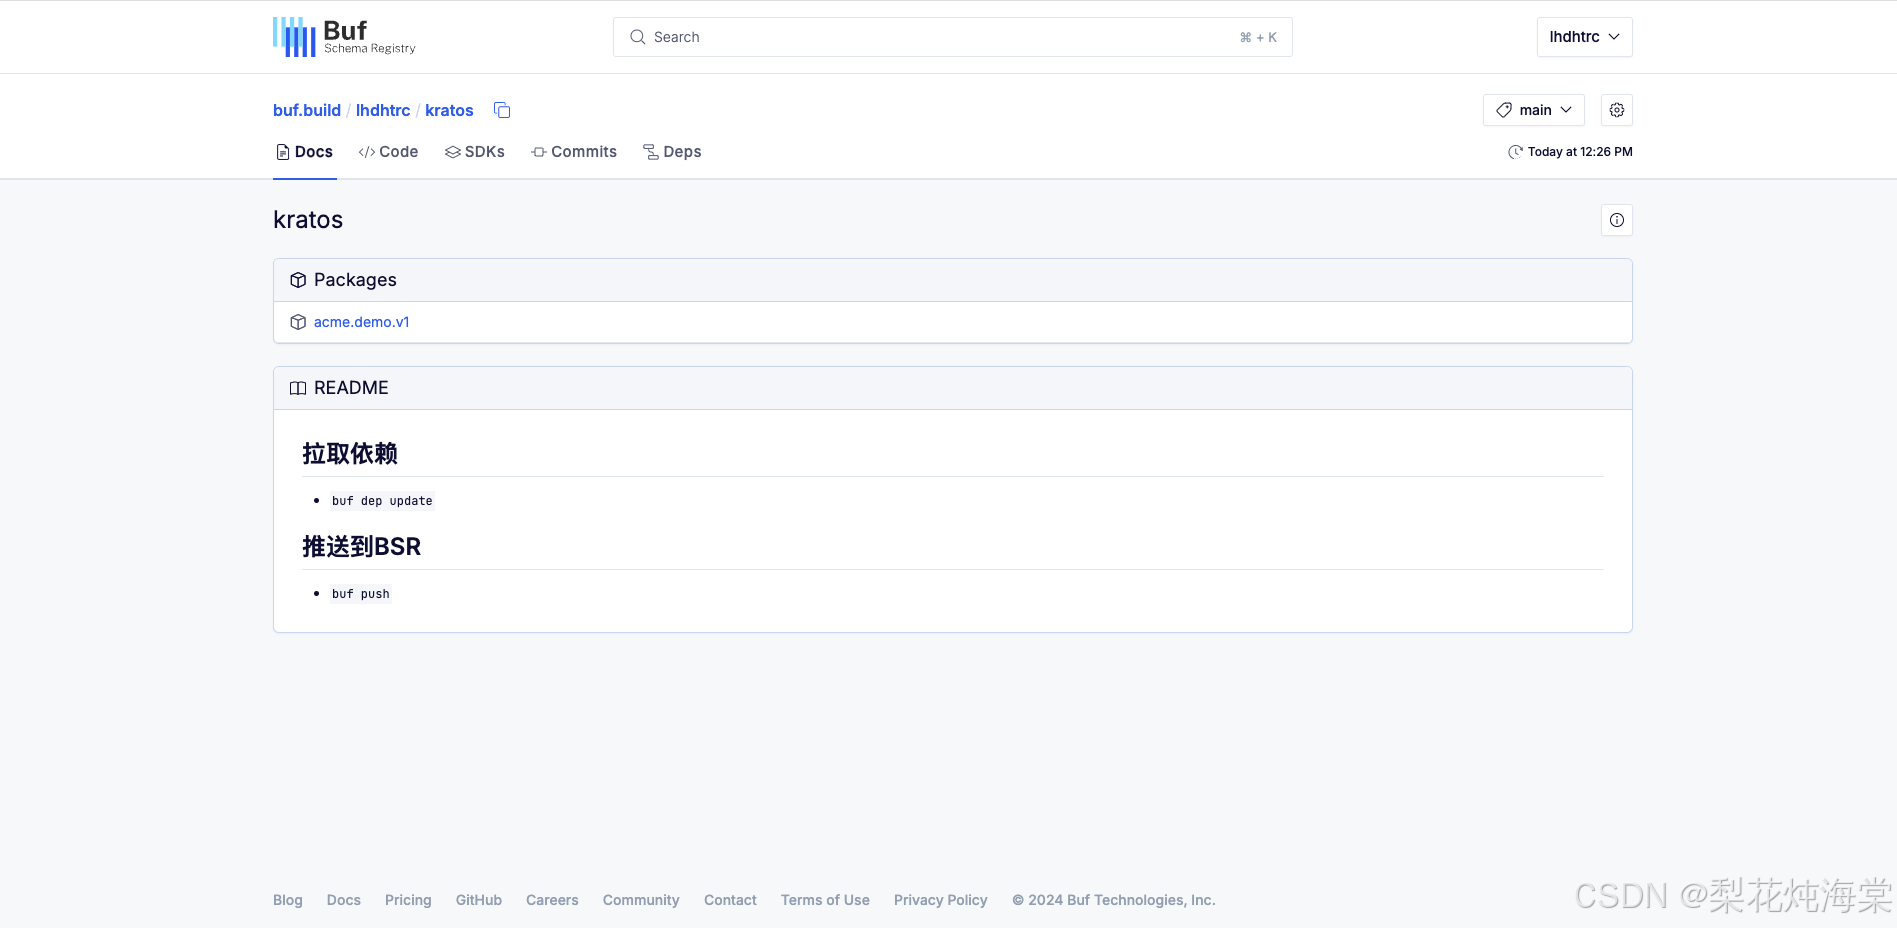Click the GitHub footer link
The width and height of the screenshot is (1897, 928).
click(x=479, y=900)
